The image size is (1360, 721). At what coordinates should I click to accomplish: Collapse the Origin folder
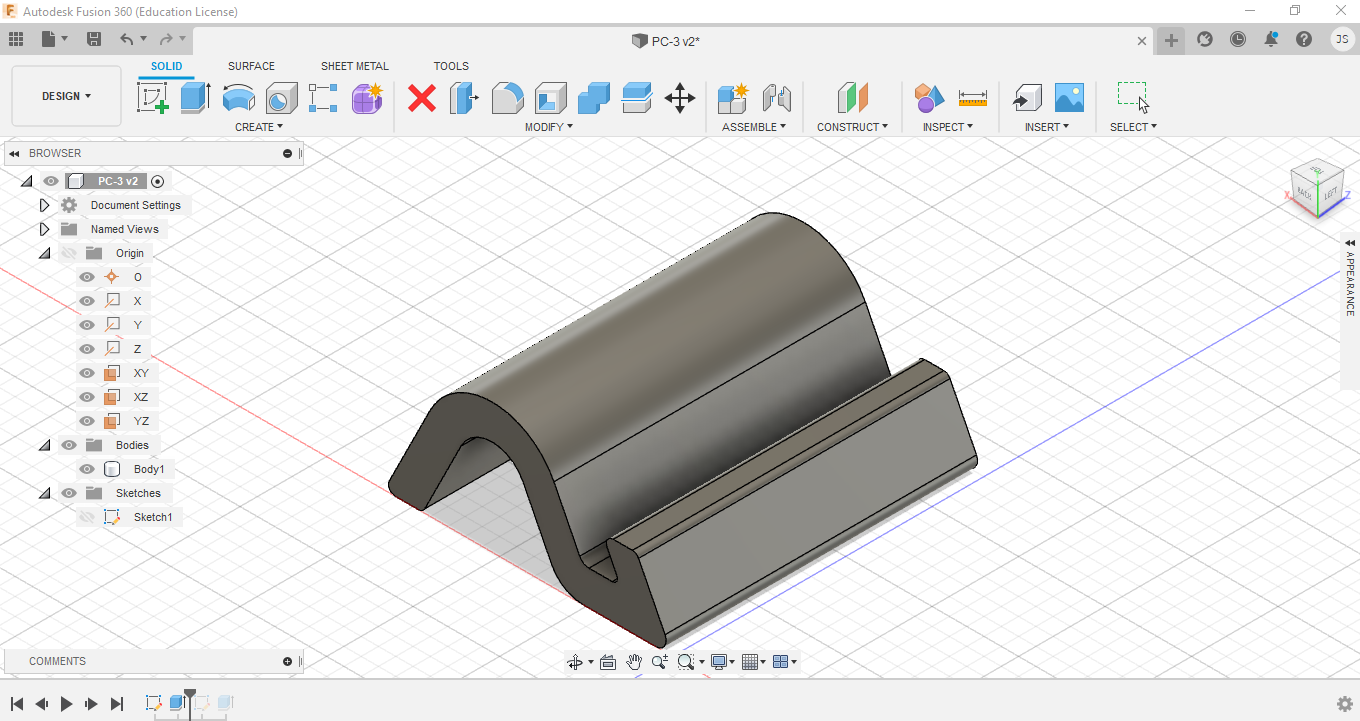point(44,253)
